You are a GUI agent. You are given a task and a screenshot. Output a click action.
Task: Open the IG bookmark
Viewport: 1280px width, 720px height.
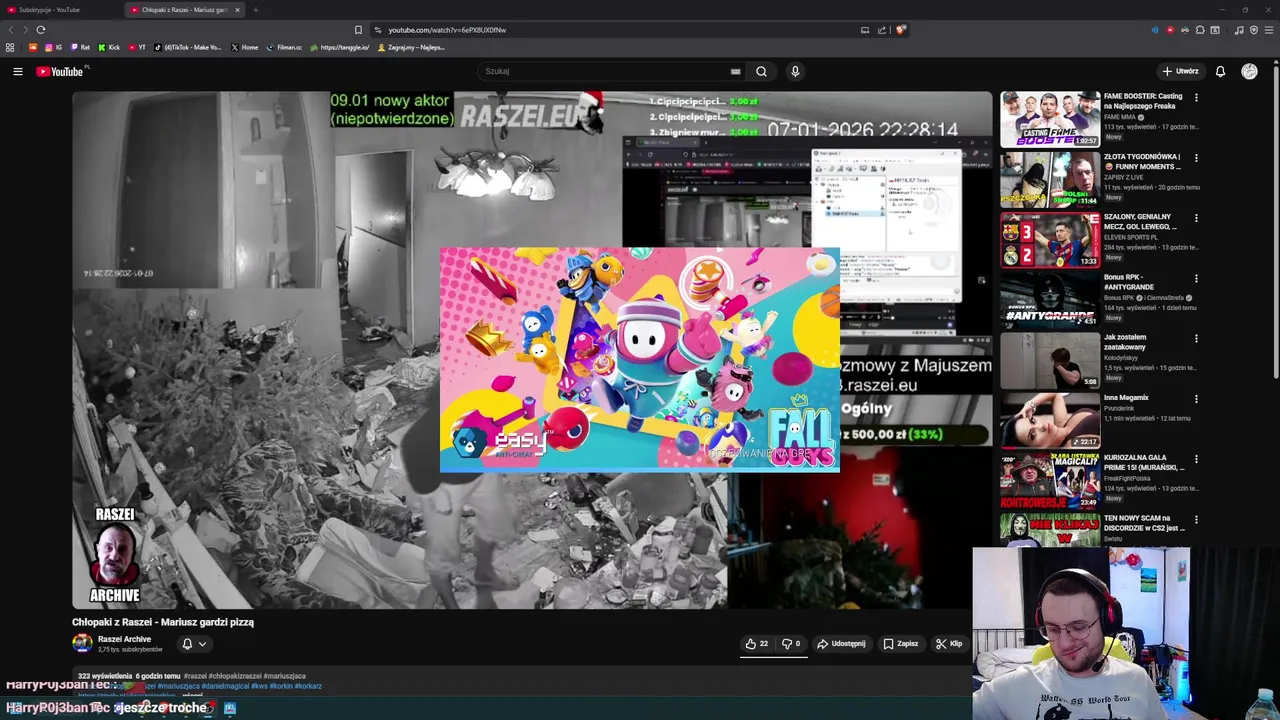pyautogui.click(x=54, y=47)
